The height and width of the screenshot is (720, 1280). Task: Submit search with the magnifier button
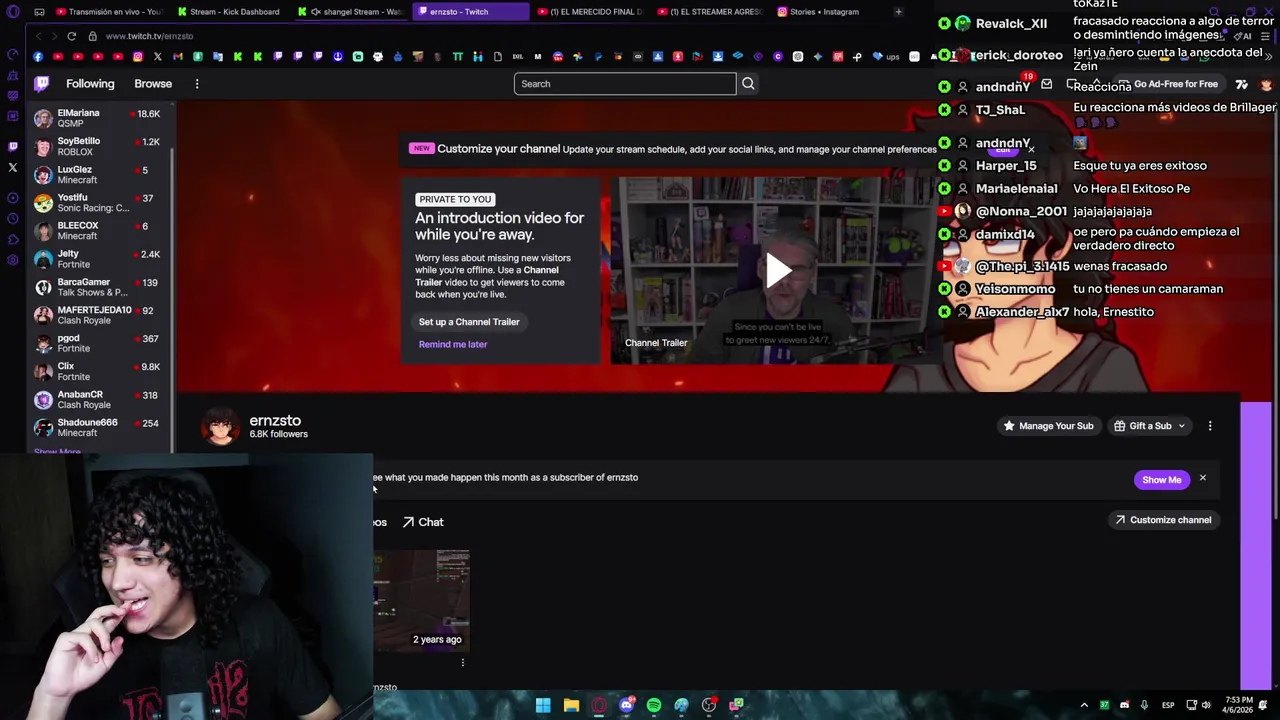click(x=748, y=84)
